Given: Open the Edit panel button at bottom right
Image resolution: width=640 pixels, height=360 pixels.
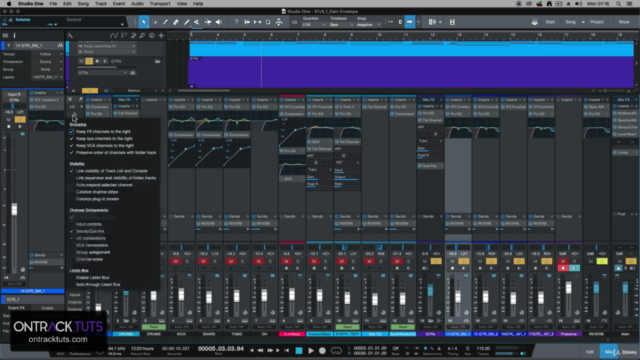Looking at the screenshot, I should click(x=590, y=351).
